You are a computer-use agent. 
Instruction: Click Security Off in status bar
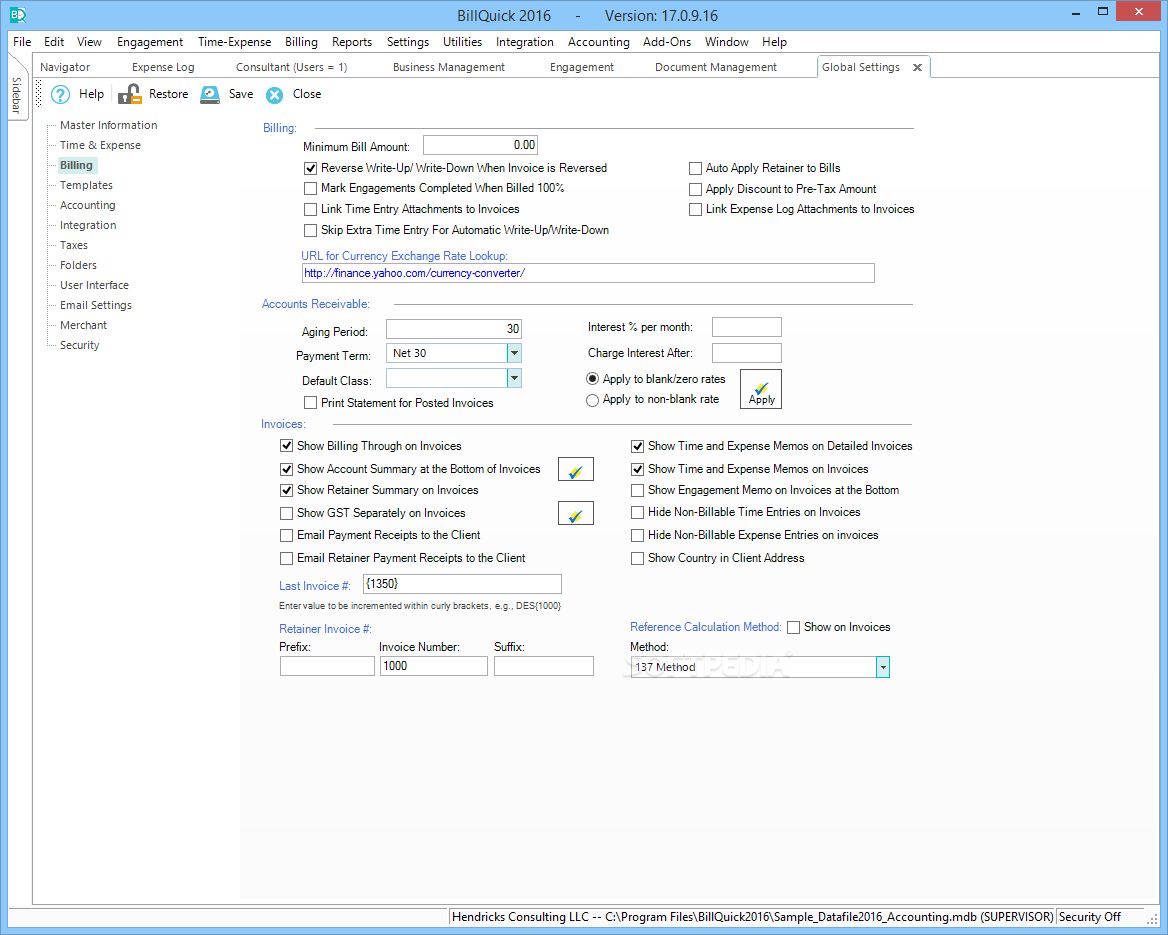pos(1090,917)
